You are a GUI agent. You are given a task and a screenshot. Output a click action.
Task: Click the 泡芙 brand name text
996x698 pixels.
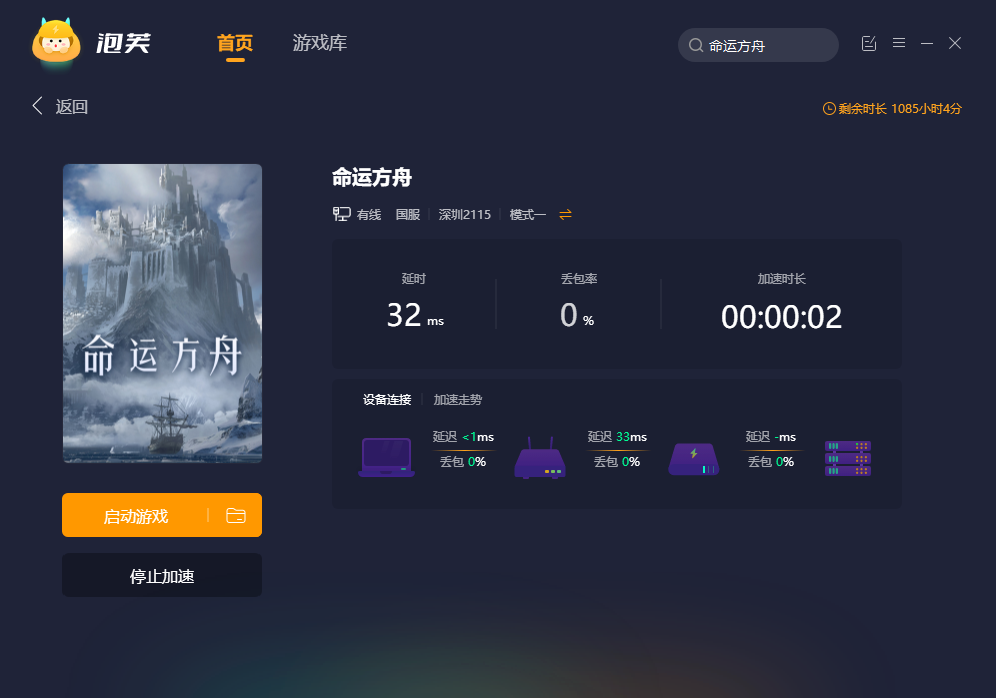click(123, 43)
